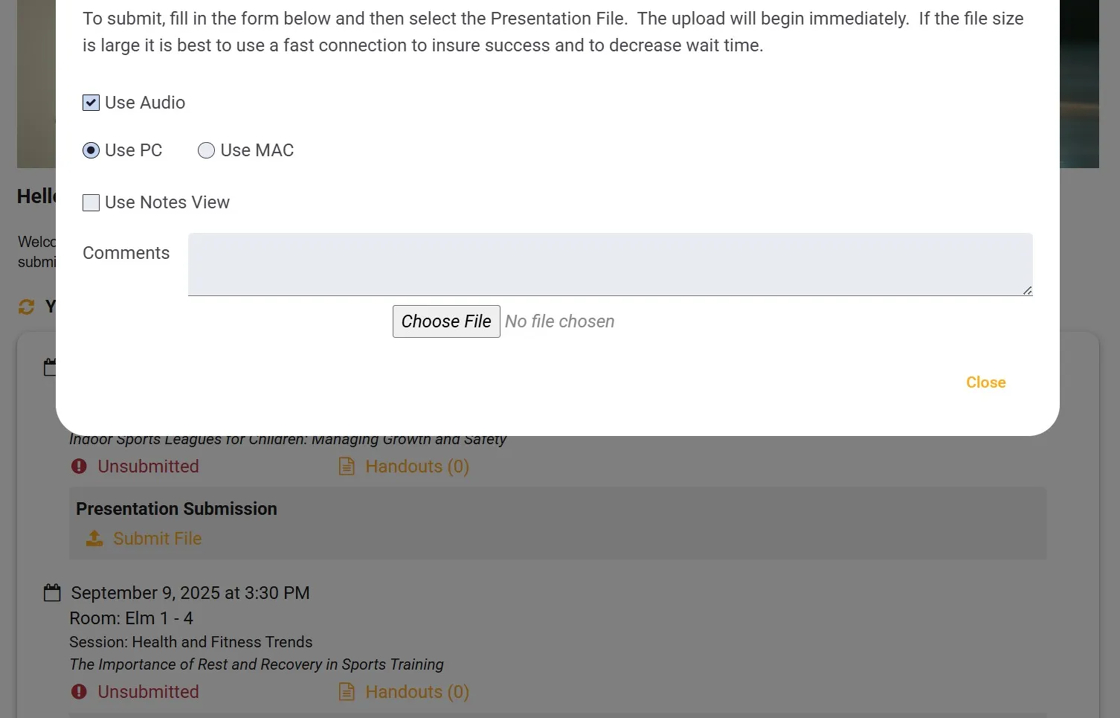Viewport: 1120px width, 718px height.
Task: Click the Indoor Sports Leagues handouts document icon
Action: click(x=347, y=467)
